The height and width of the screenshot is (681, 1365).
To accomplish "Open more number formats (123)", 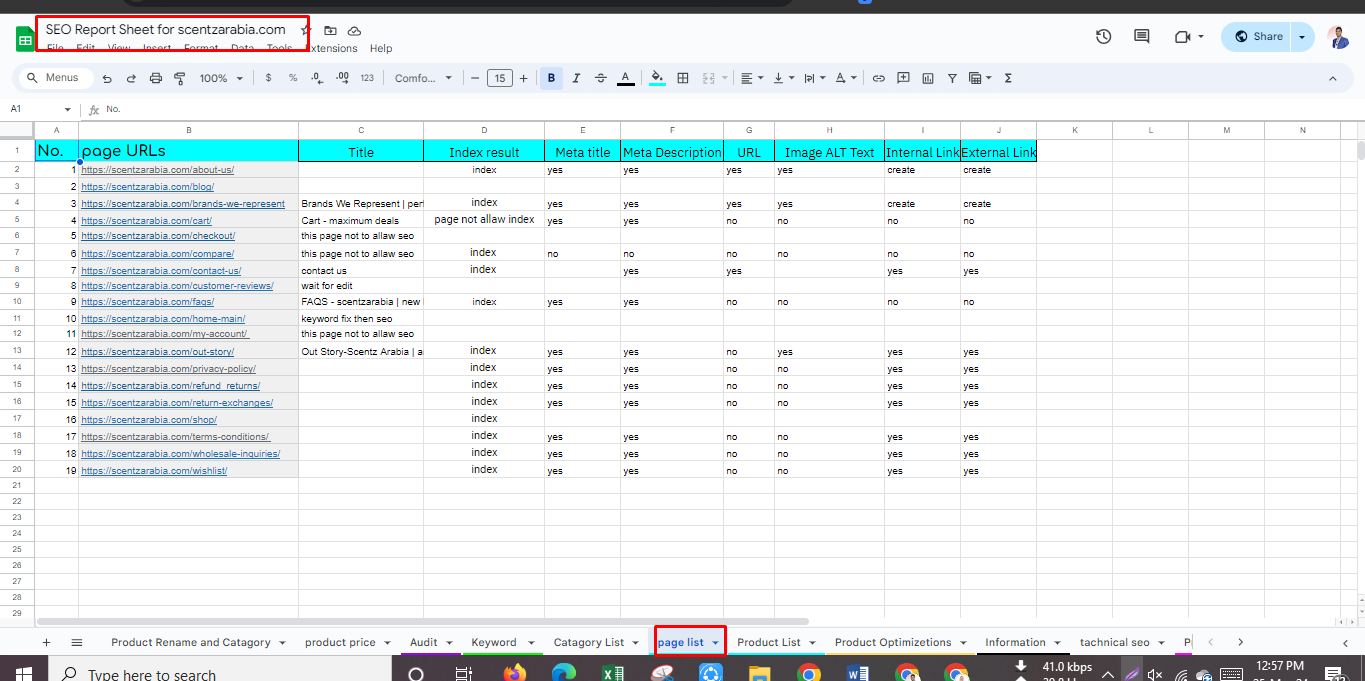I will tap(367, 78).
